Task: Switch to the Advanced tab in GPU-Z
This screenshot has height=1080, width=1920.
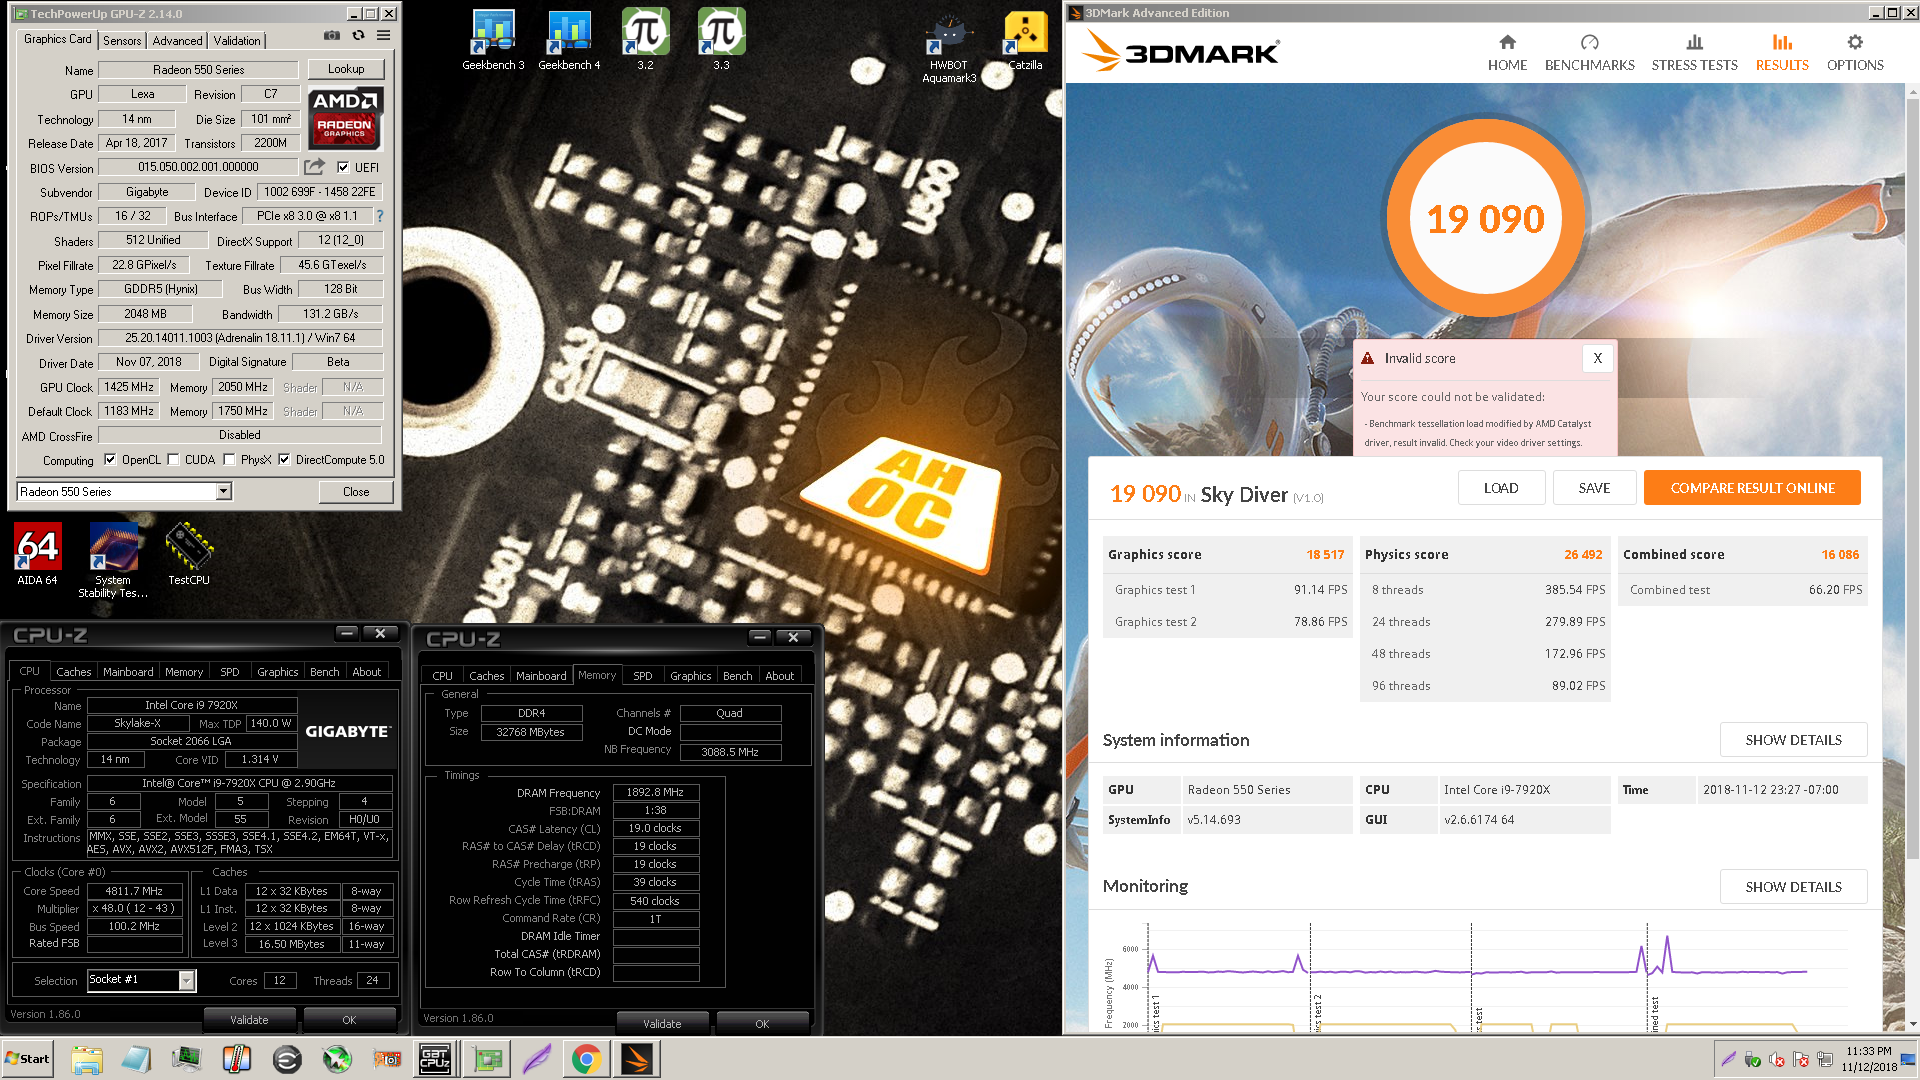Action: click(x=177, y=41)
